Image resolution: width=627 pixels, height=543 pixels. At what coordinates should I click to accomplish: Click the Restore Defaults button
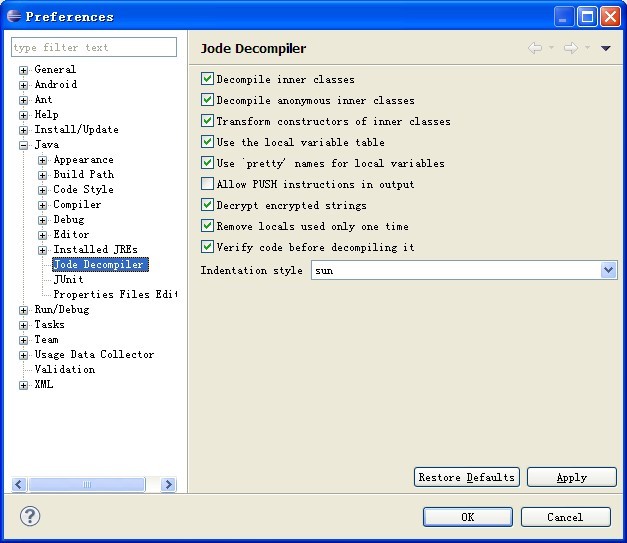467,477
